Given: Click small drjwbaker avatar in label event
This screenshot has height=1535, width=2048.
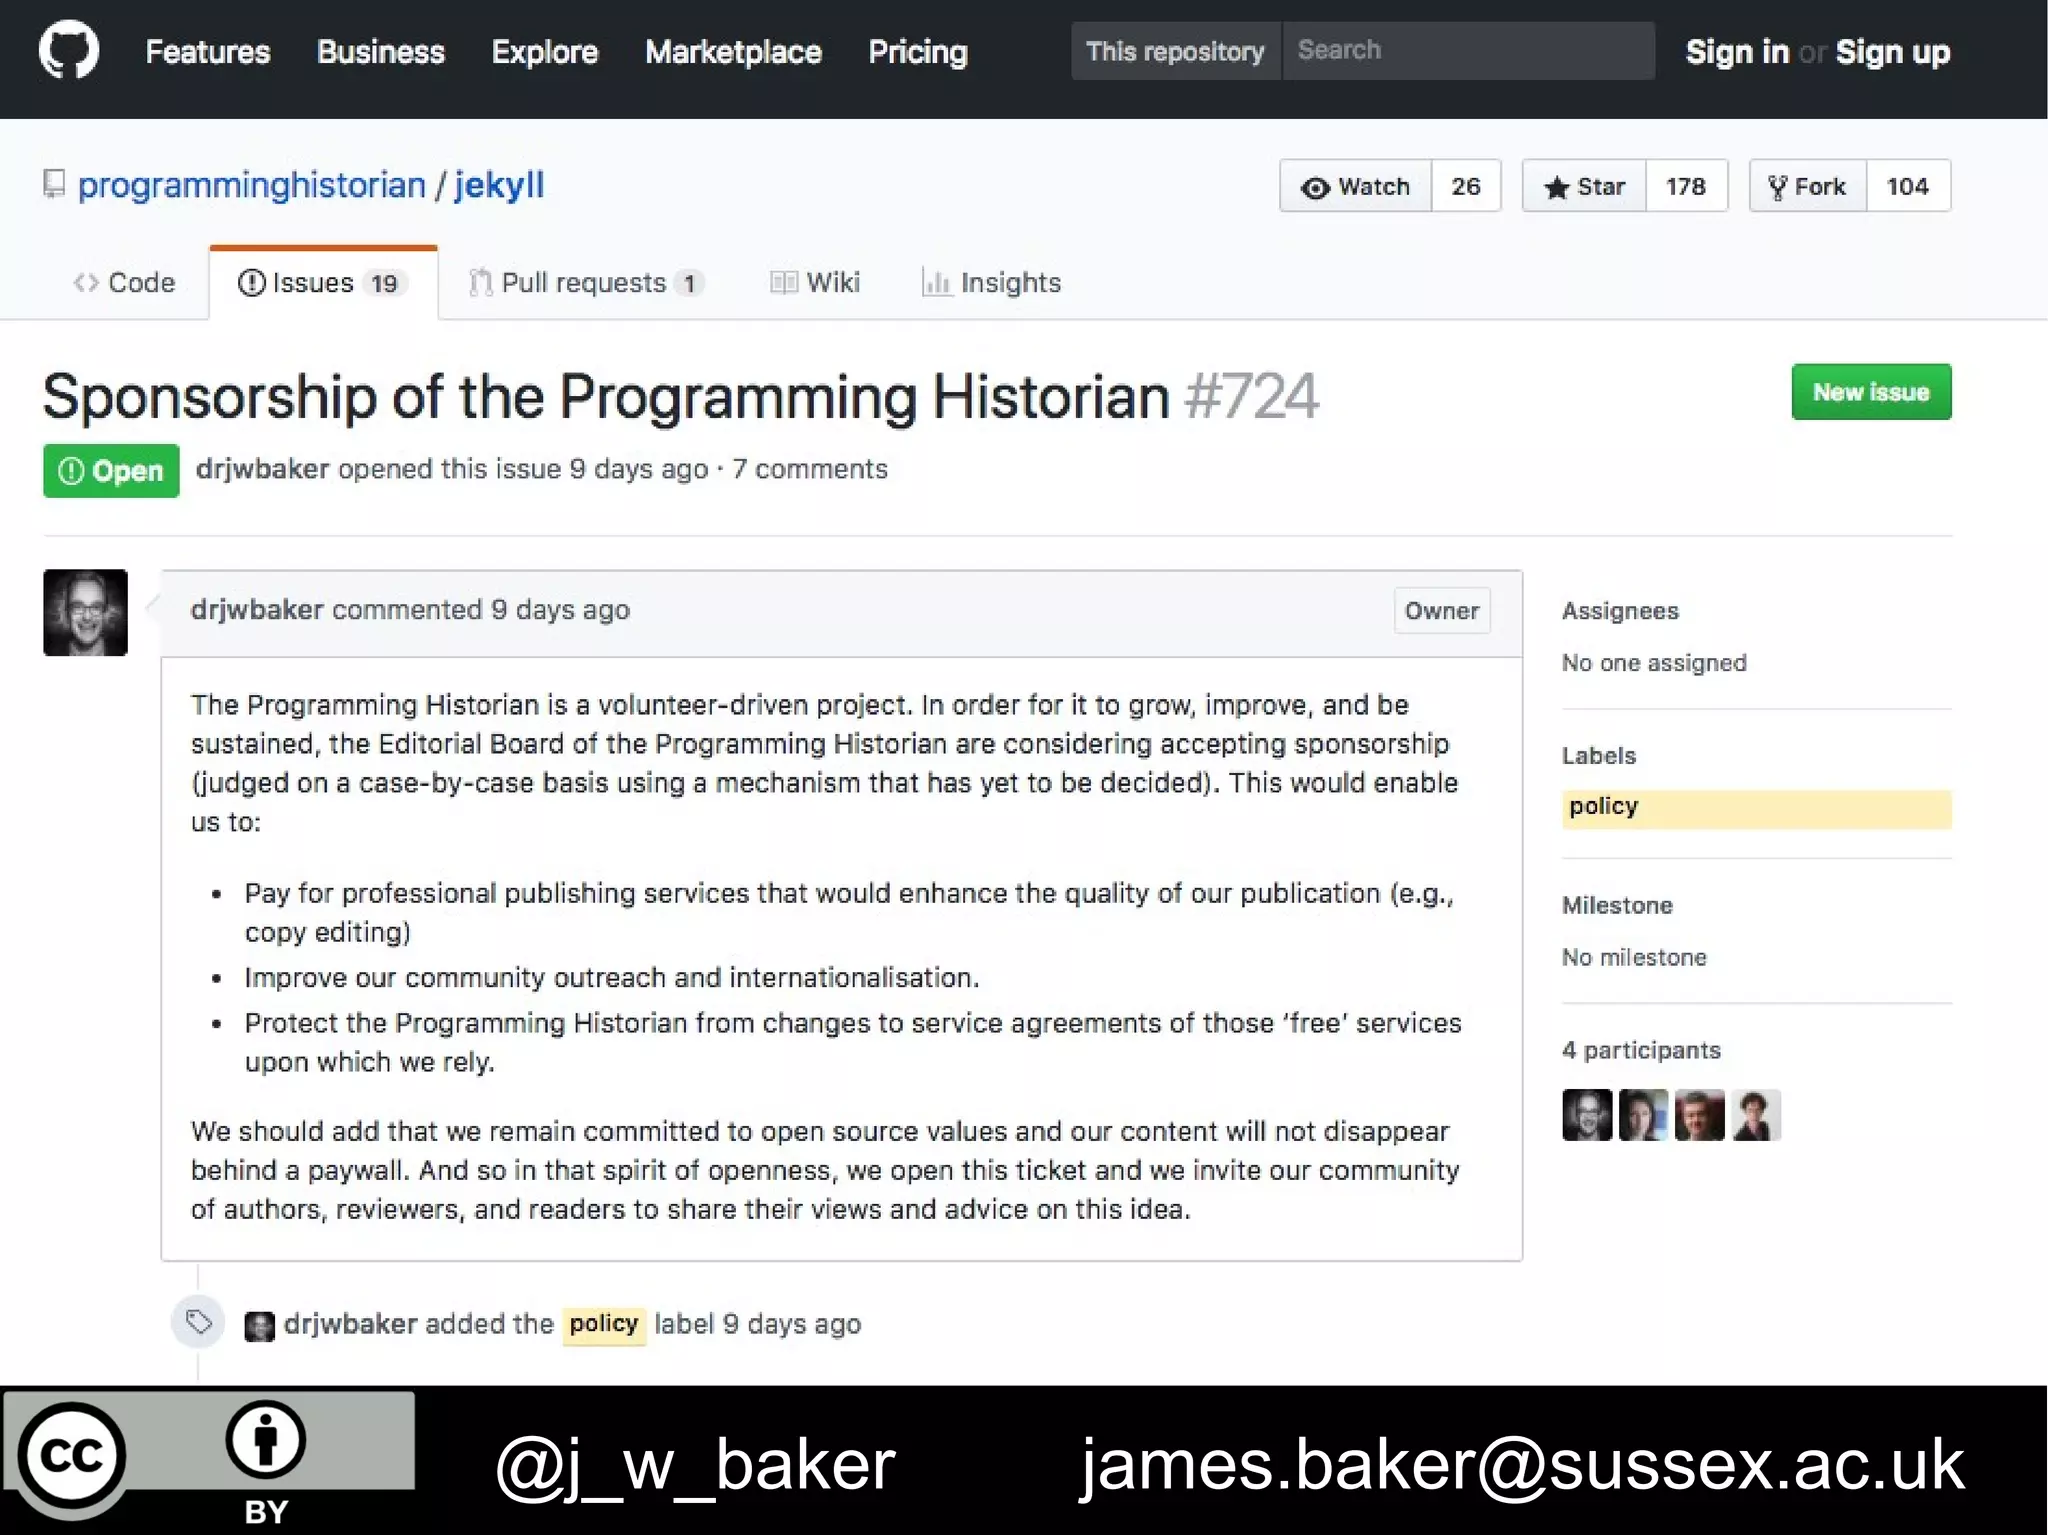Looking at the screenshot, I should pos(259,1326).
